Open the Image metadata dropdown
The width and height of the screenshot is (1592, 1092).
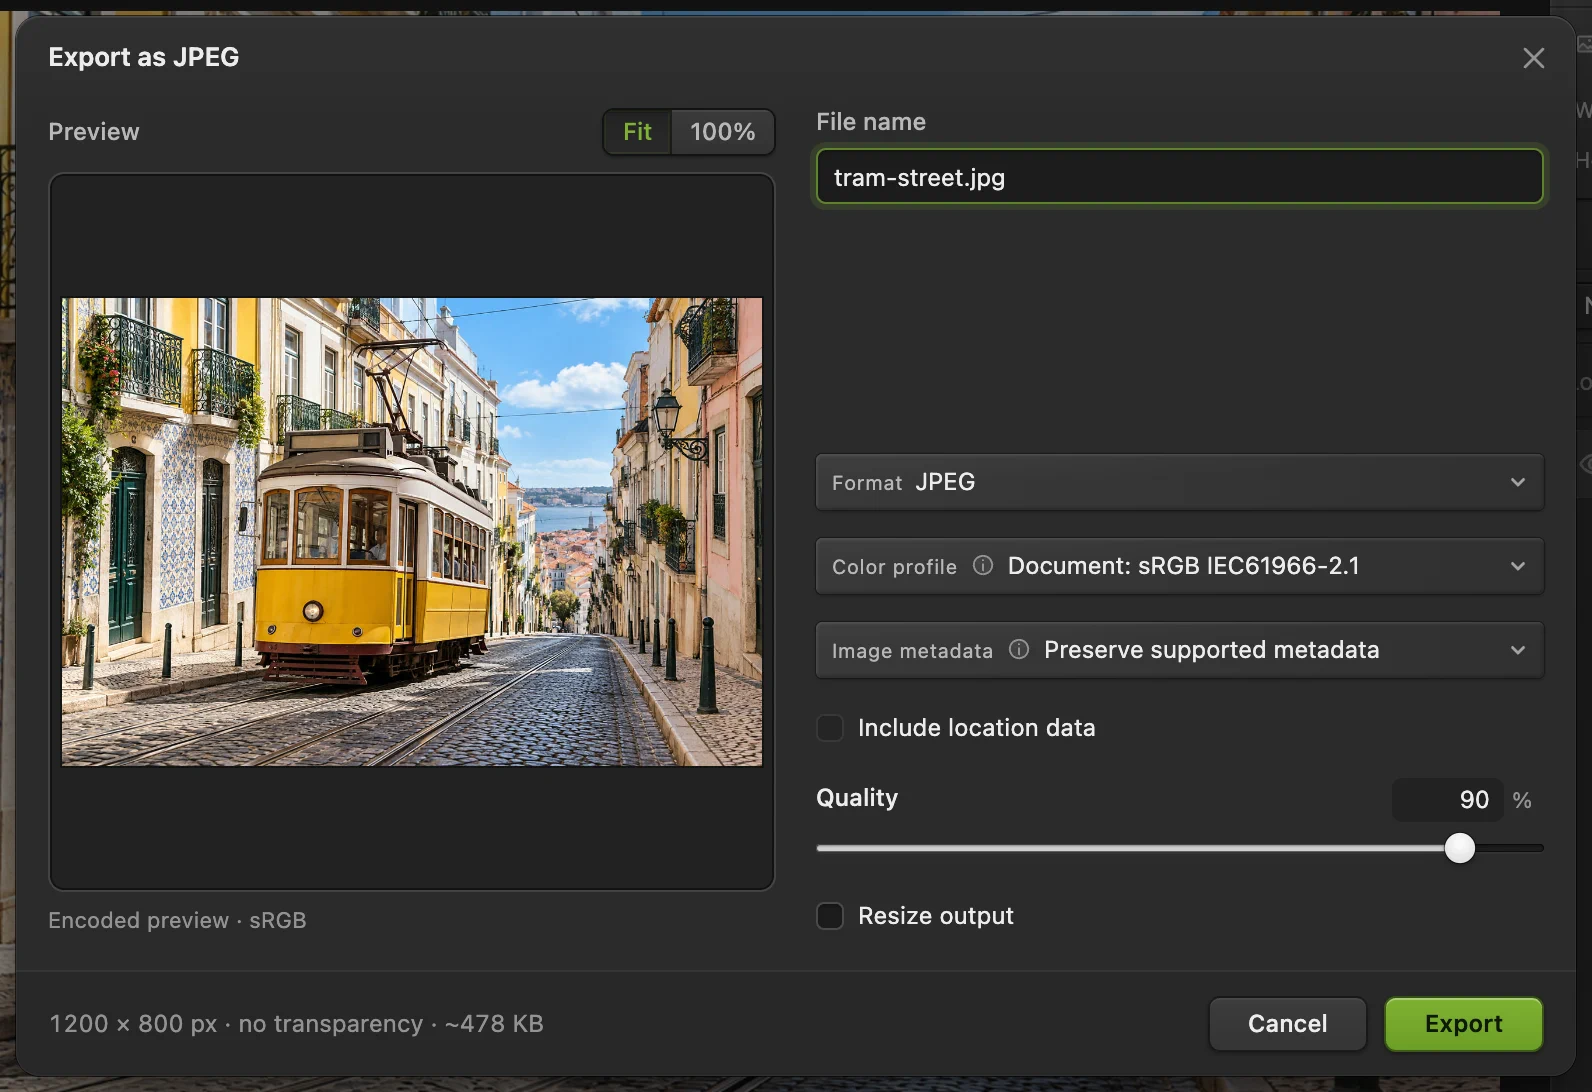point(1179,650)
